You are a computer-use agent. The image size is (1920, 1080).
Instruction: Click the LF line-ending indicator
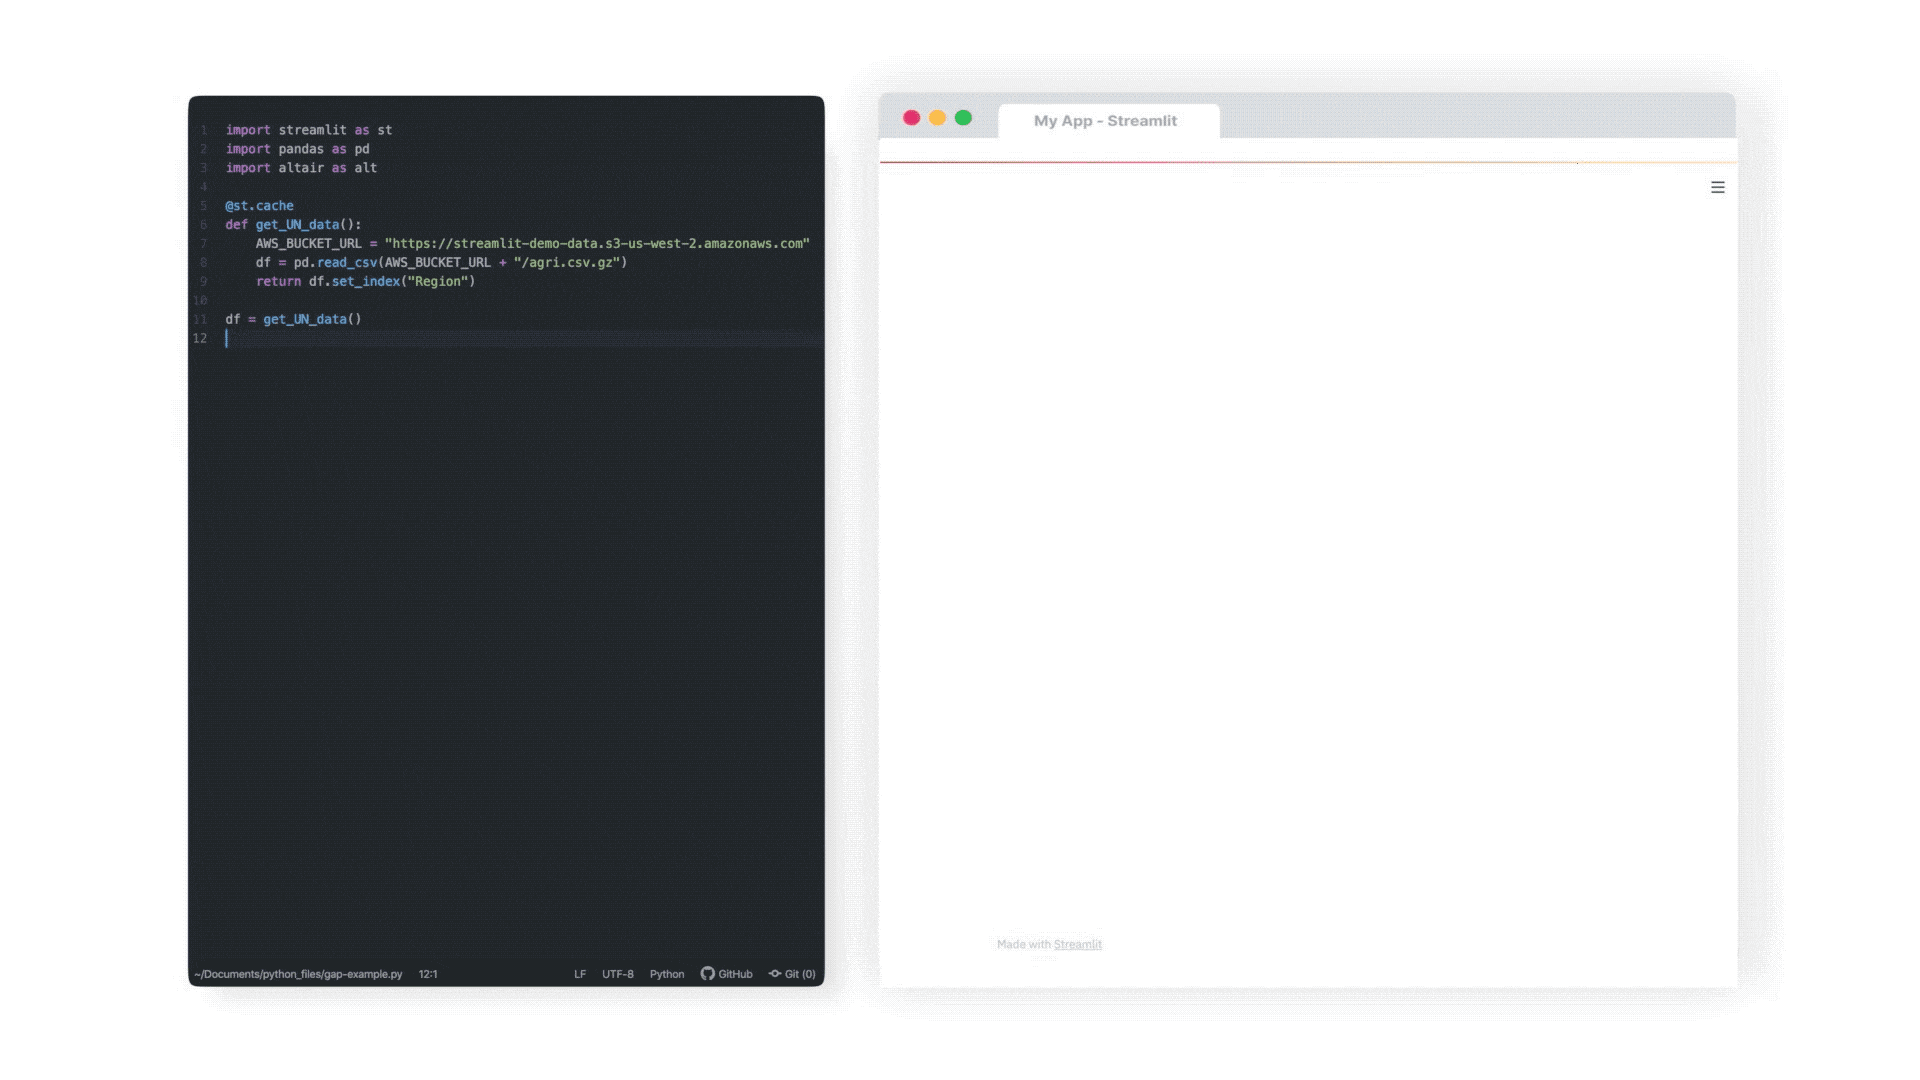tap(580, 973)
